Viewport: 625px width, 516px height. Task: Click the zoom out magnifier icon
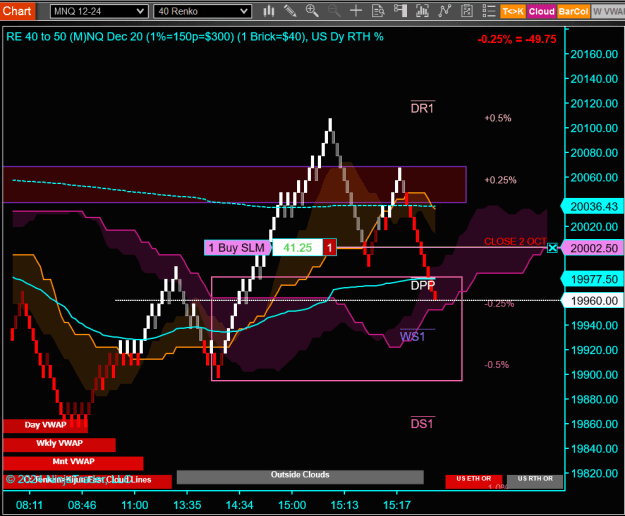334,11
